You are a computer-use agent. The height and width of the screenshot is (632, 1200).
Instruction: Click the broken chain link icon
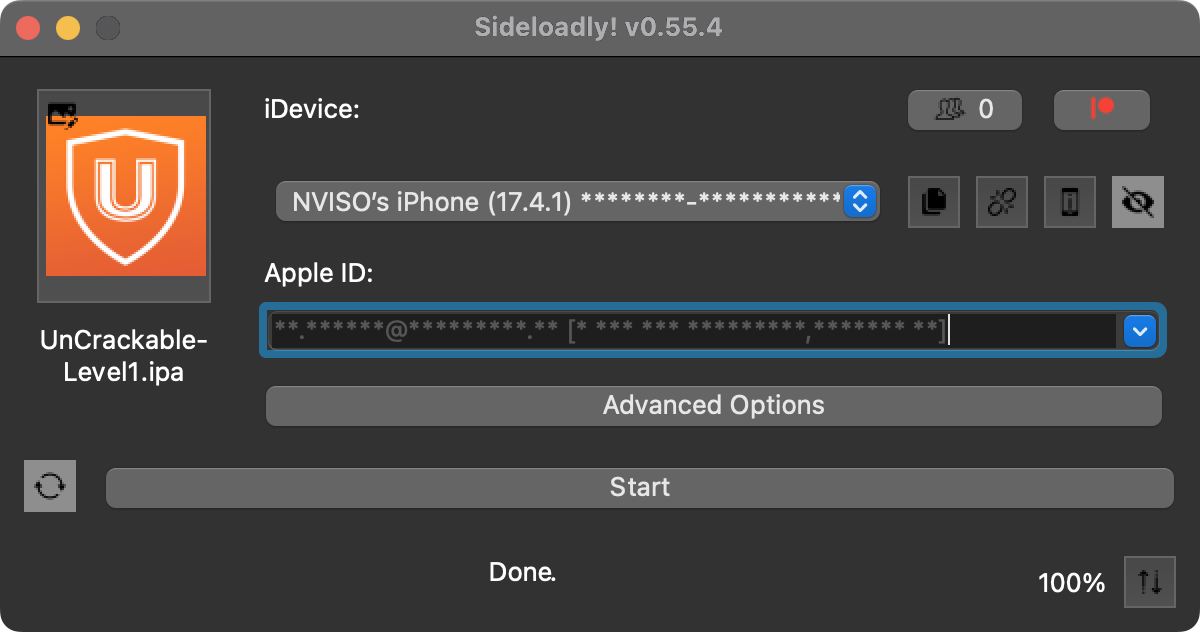coord(1002,202)
